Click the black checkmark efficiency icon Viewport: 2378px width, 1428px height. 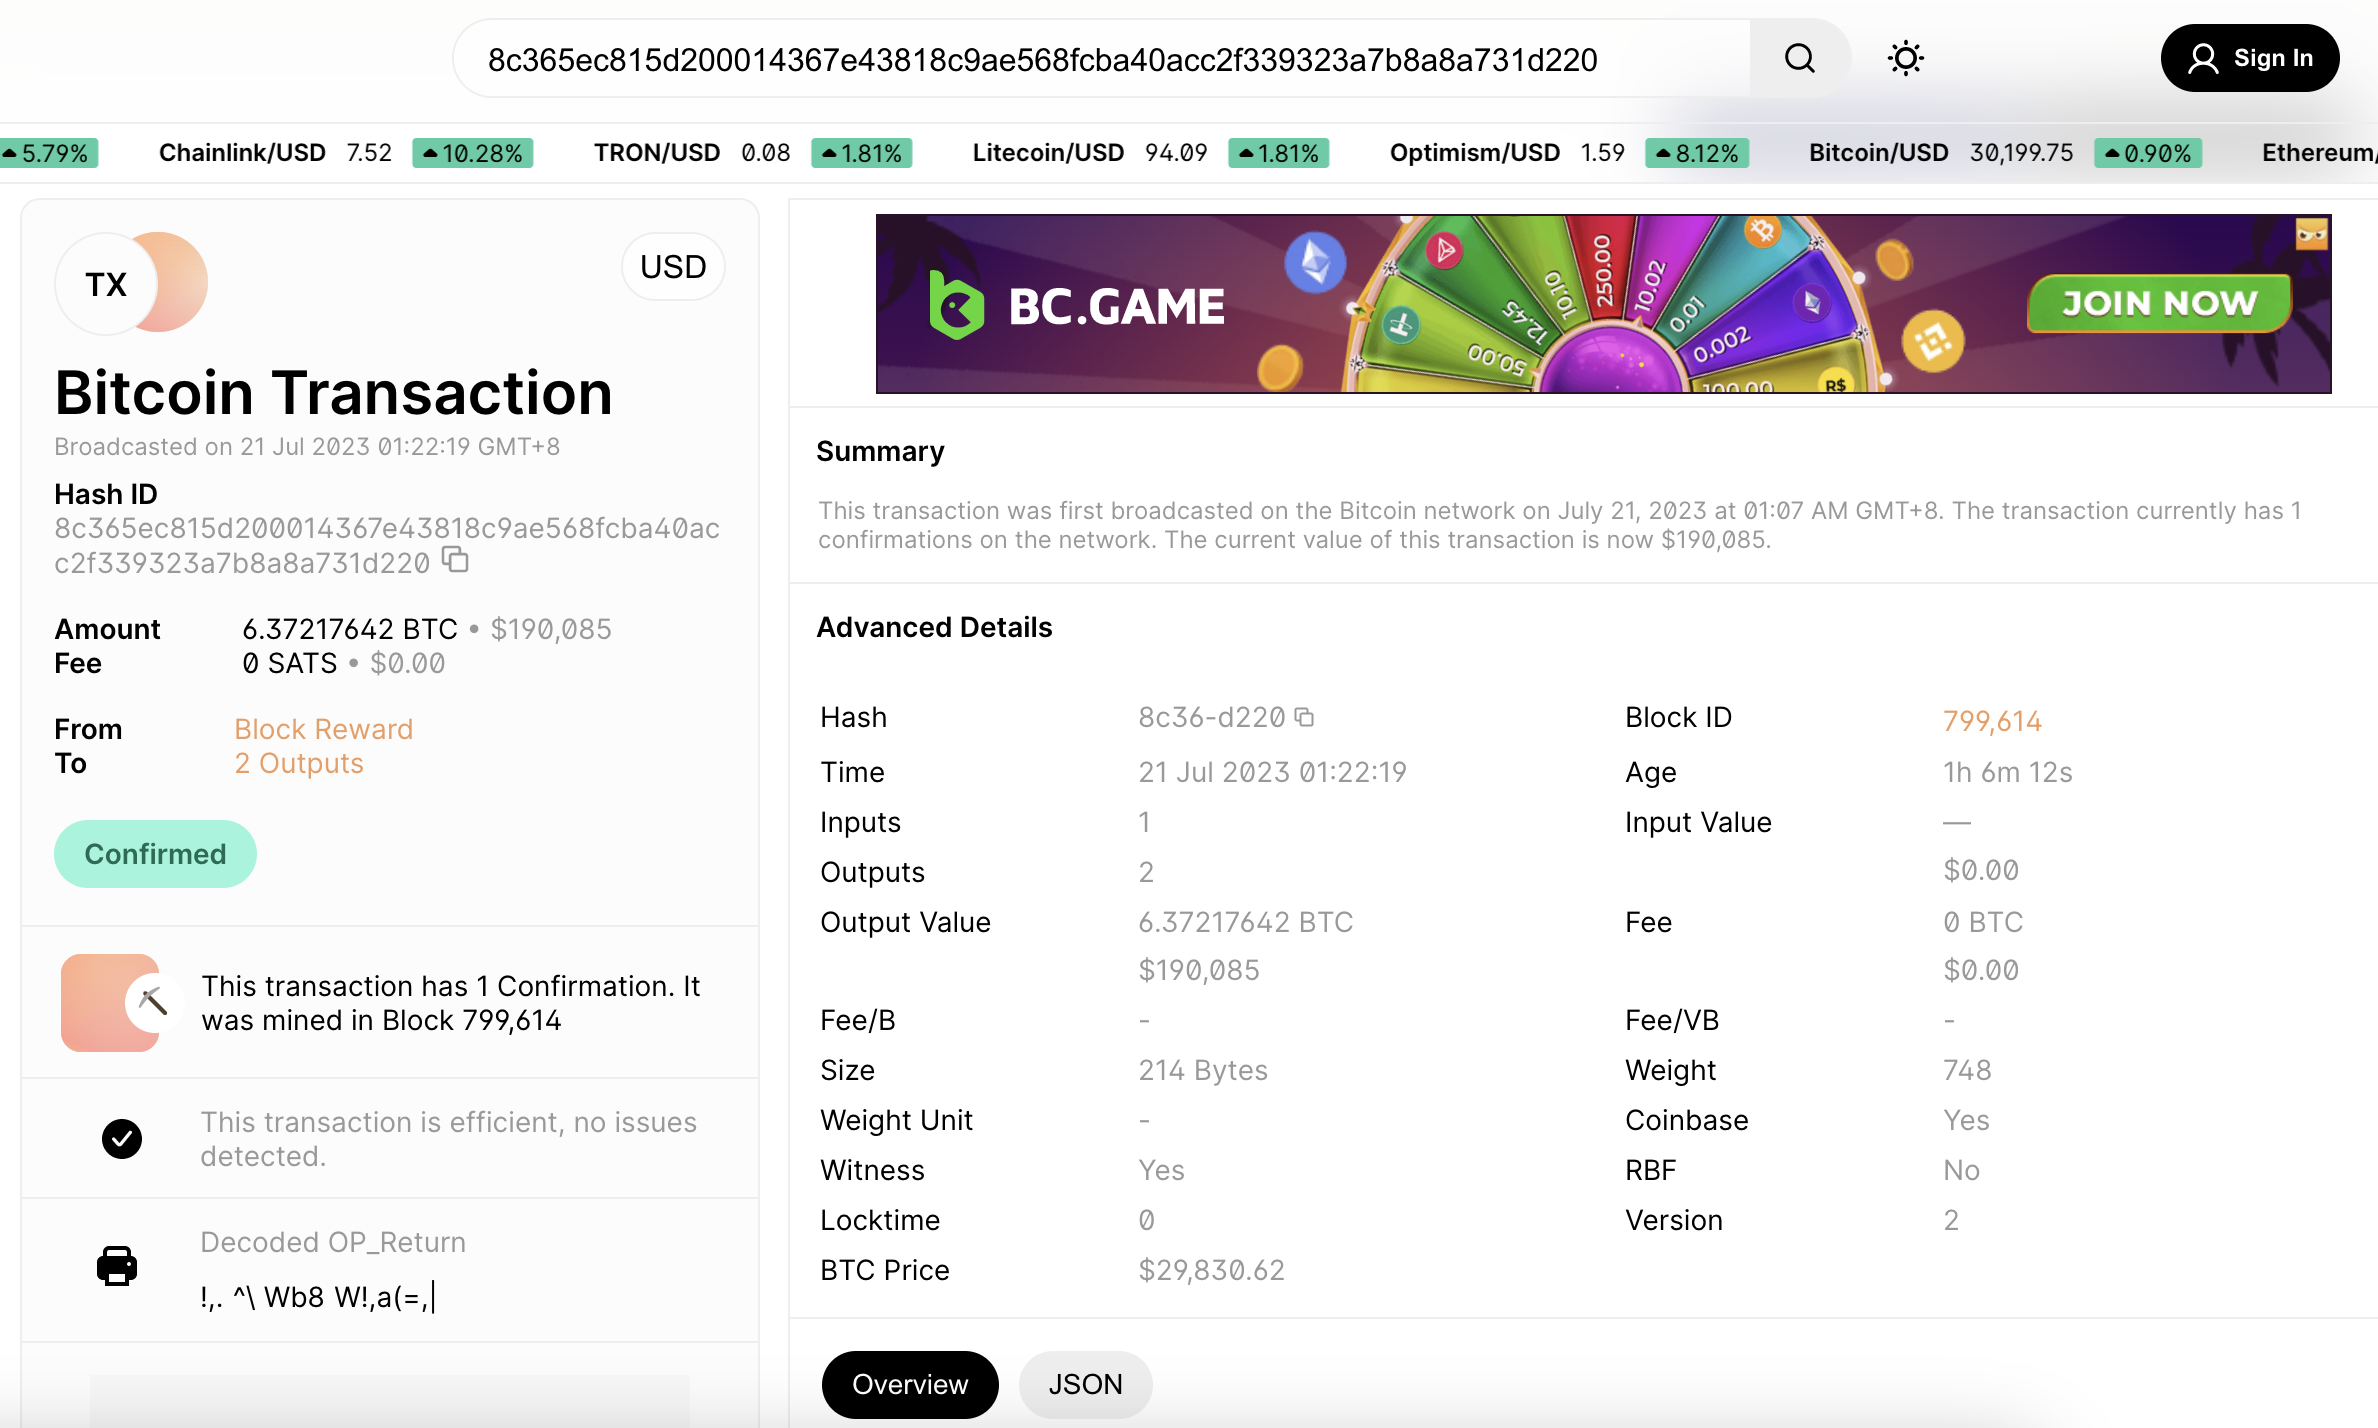click(122, 1139)
